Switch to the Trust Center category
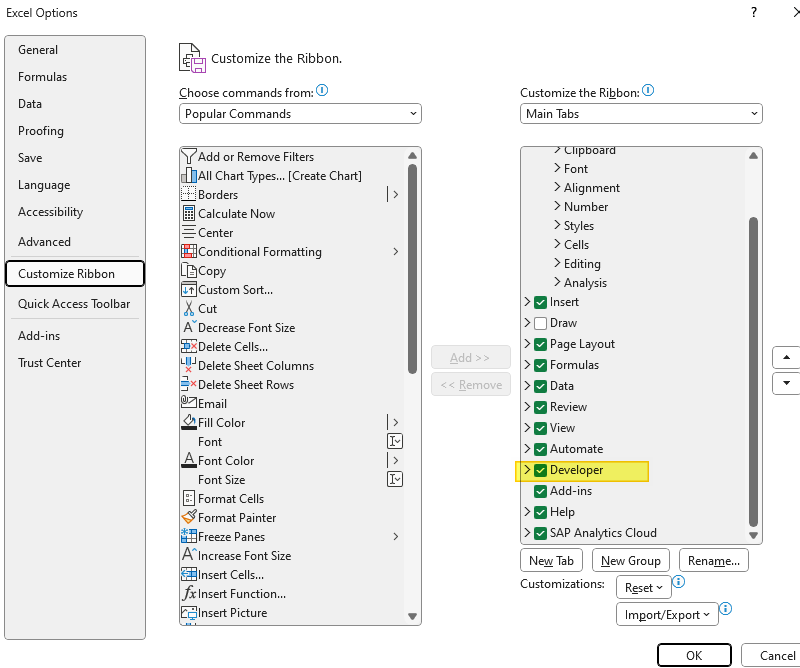 50,363
